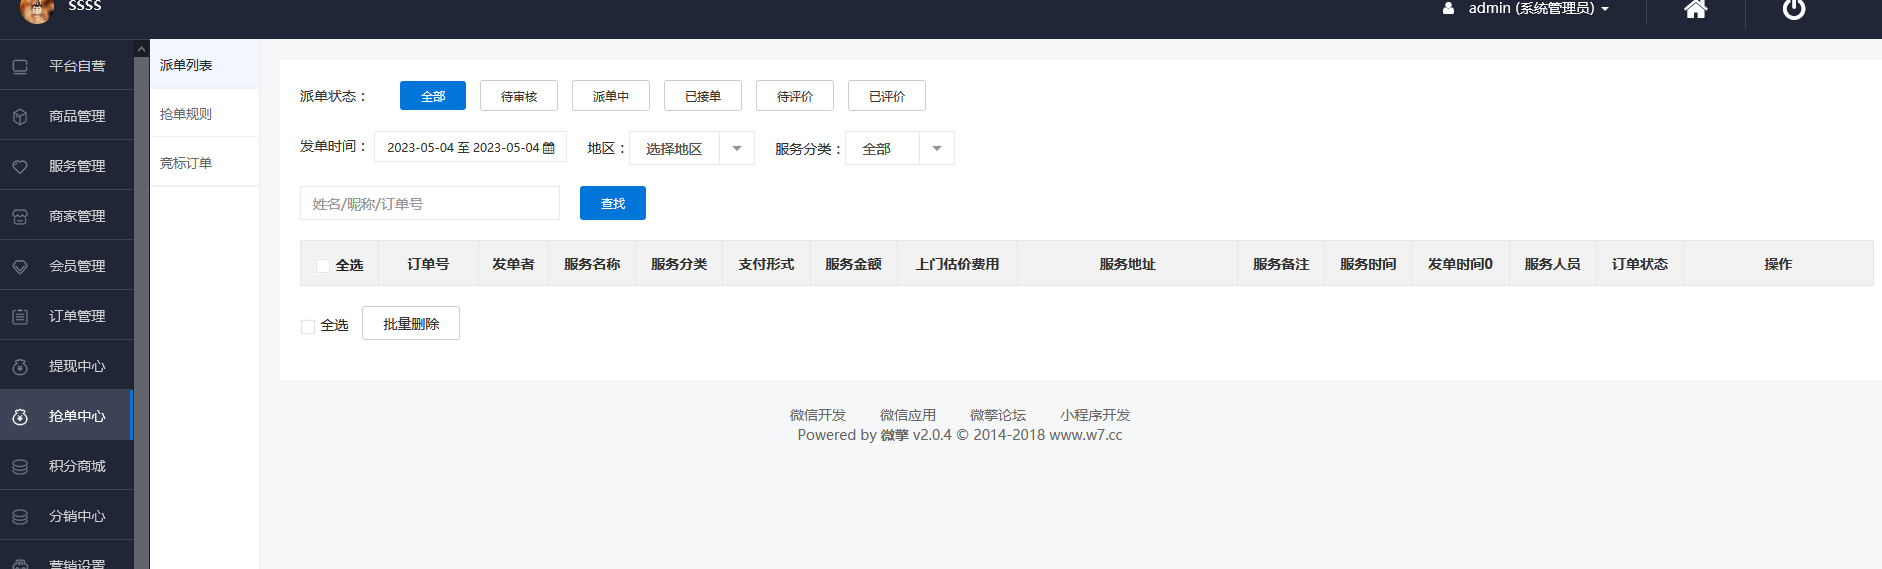Click the 服务分类 column header
The height and width of the screenshot is (569, 1882).
pos(679,264)
